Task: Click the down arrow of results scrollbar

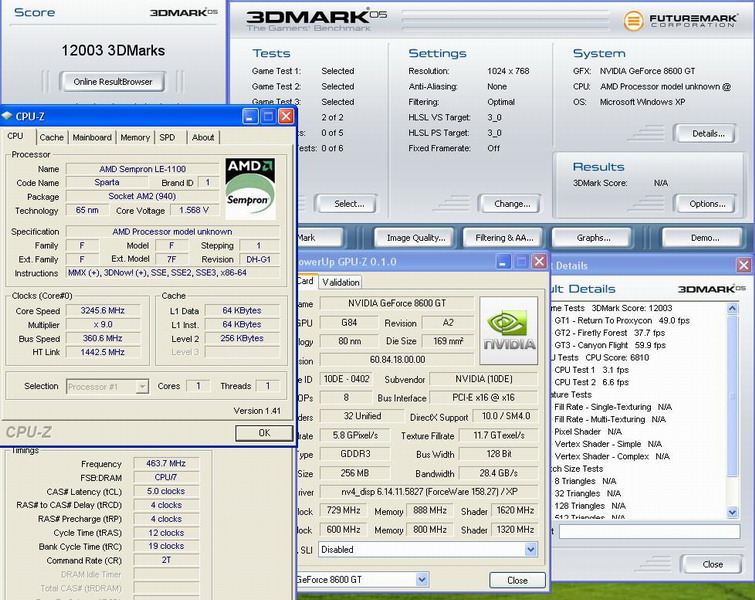Action: (732, 512)
